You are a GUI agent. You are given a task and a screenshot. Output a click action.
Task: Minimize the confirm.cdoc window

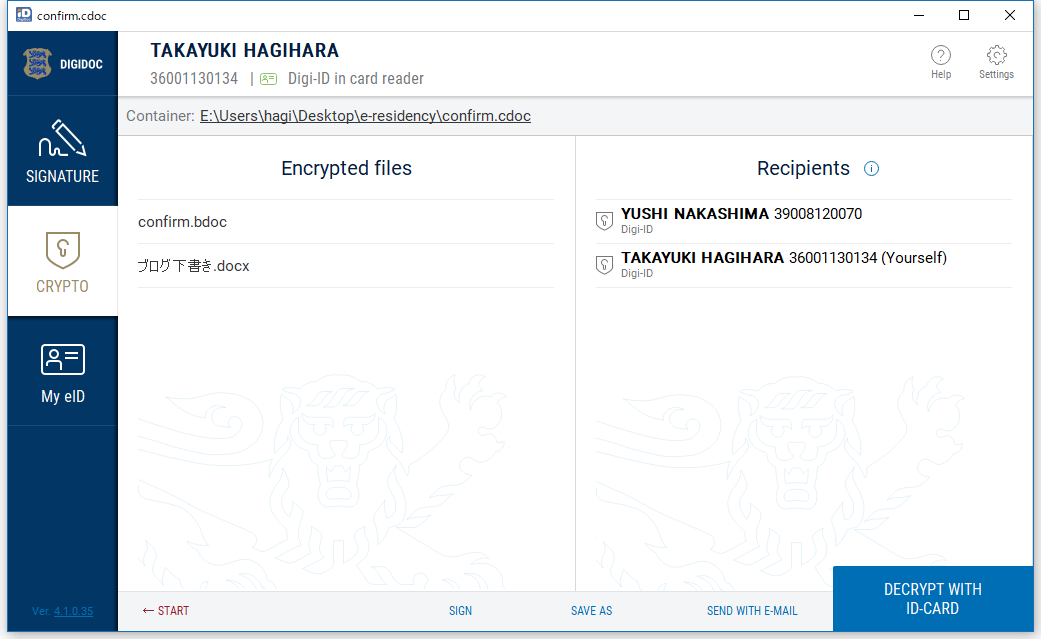919,15
